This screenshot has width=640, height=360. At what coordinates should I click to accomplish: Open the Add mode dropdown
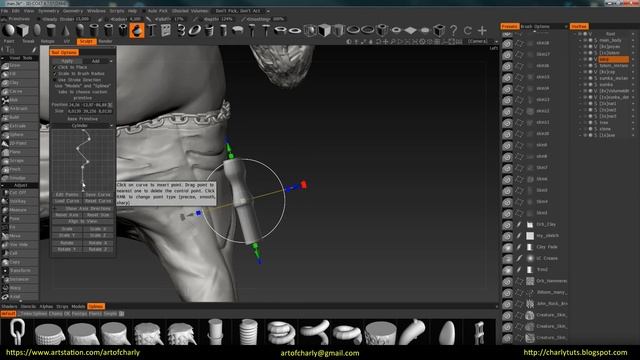point(98,61)
